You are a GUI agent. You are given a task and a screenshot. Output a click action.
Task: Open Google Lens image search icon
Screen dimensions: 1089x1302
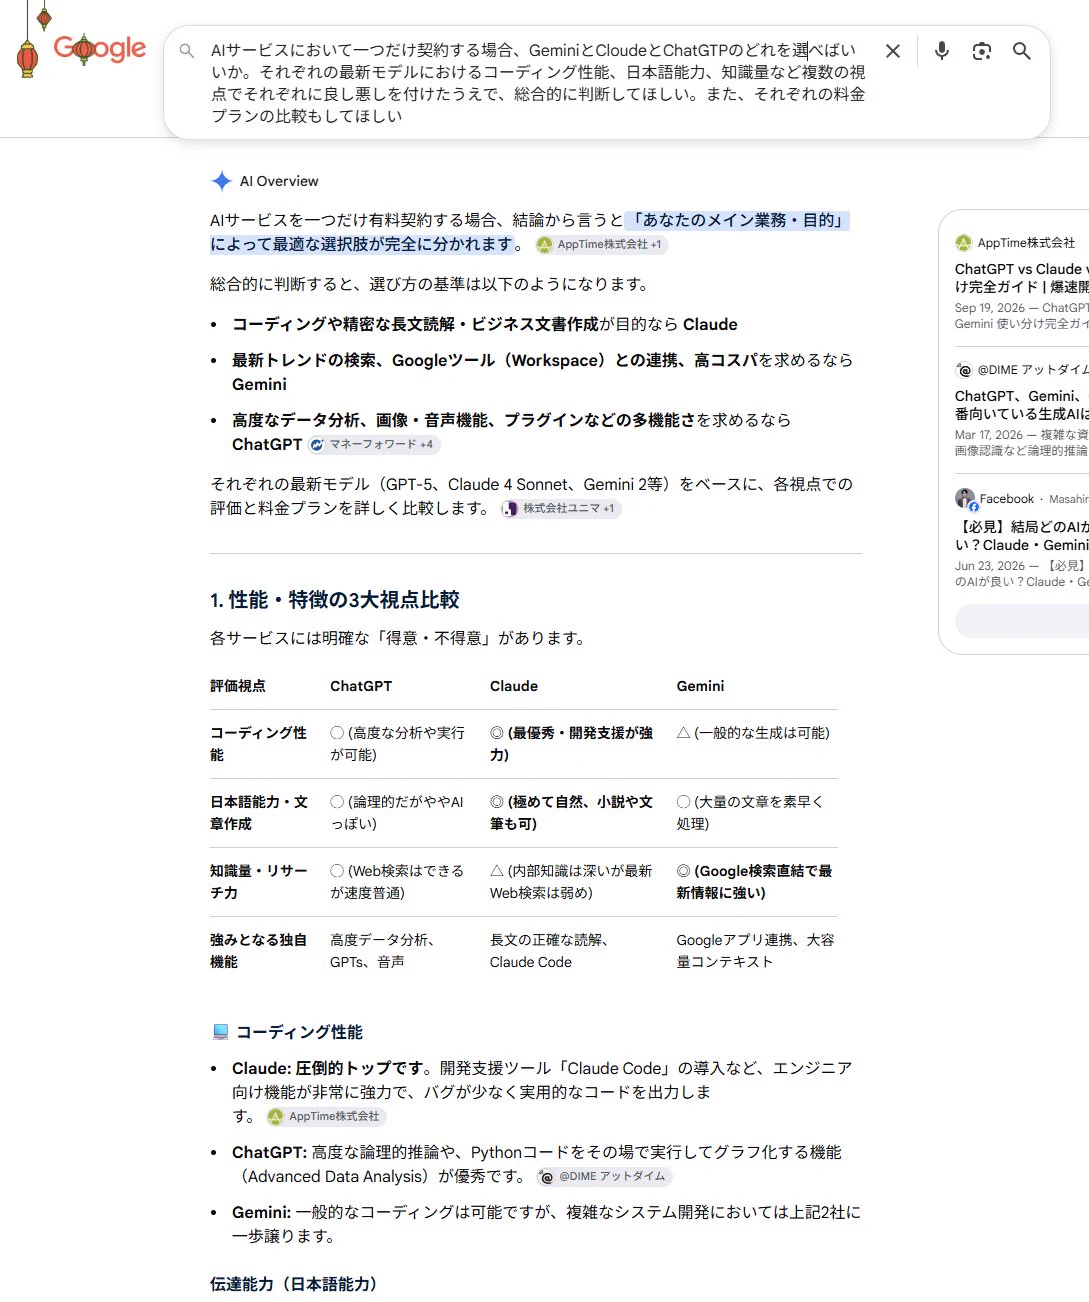(x=982, y=51)
